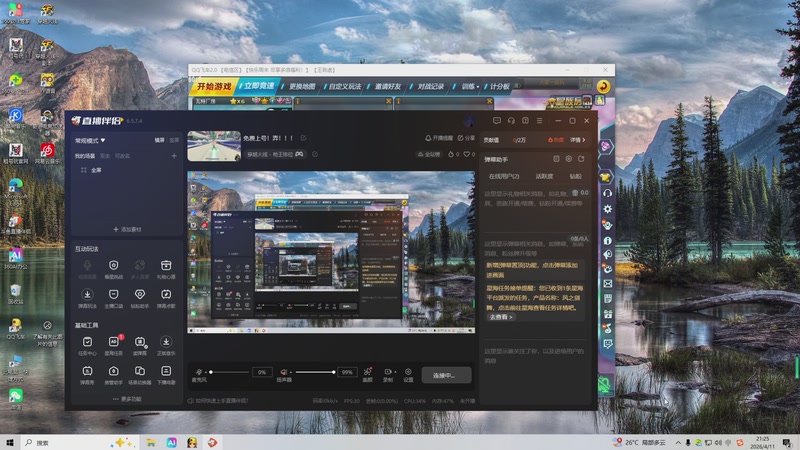
Task: Open the 美颜 beauty icon in bottom bar
Action: coord(367,372)
